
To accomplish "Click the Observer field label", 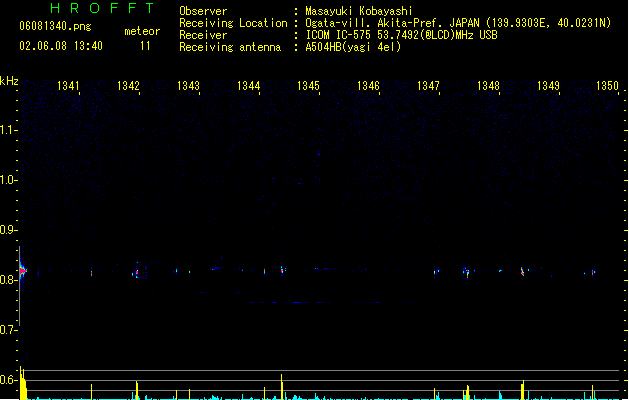I will coord(203,11).
